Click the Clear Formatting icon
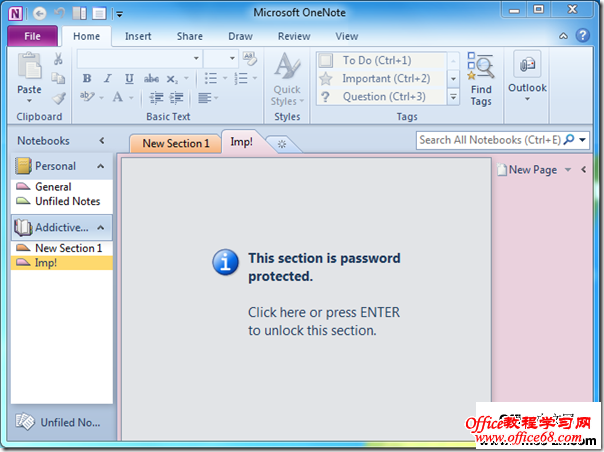The image size is (604, 452). (250, 59)
